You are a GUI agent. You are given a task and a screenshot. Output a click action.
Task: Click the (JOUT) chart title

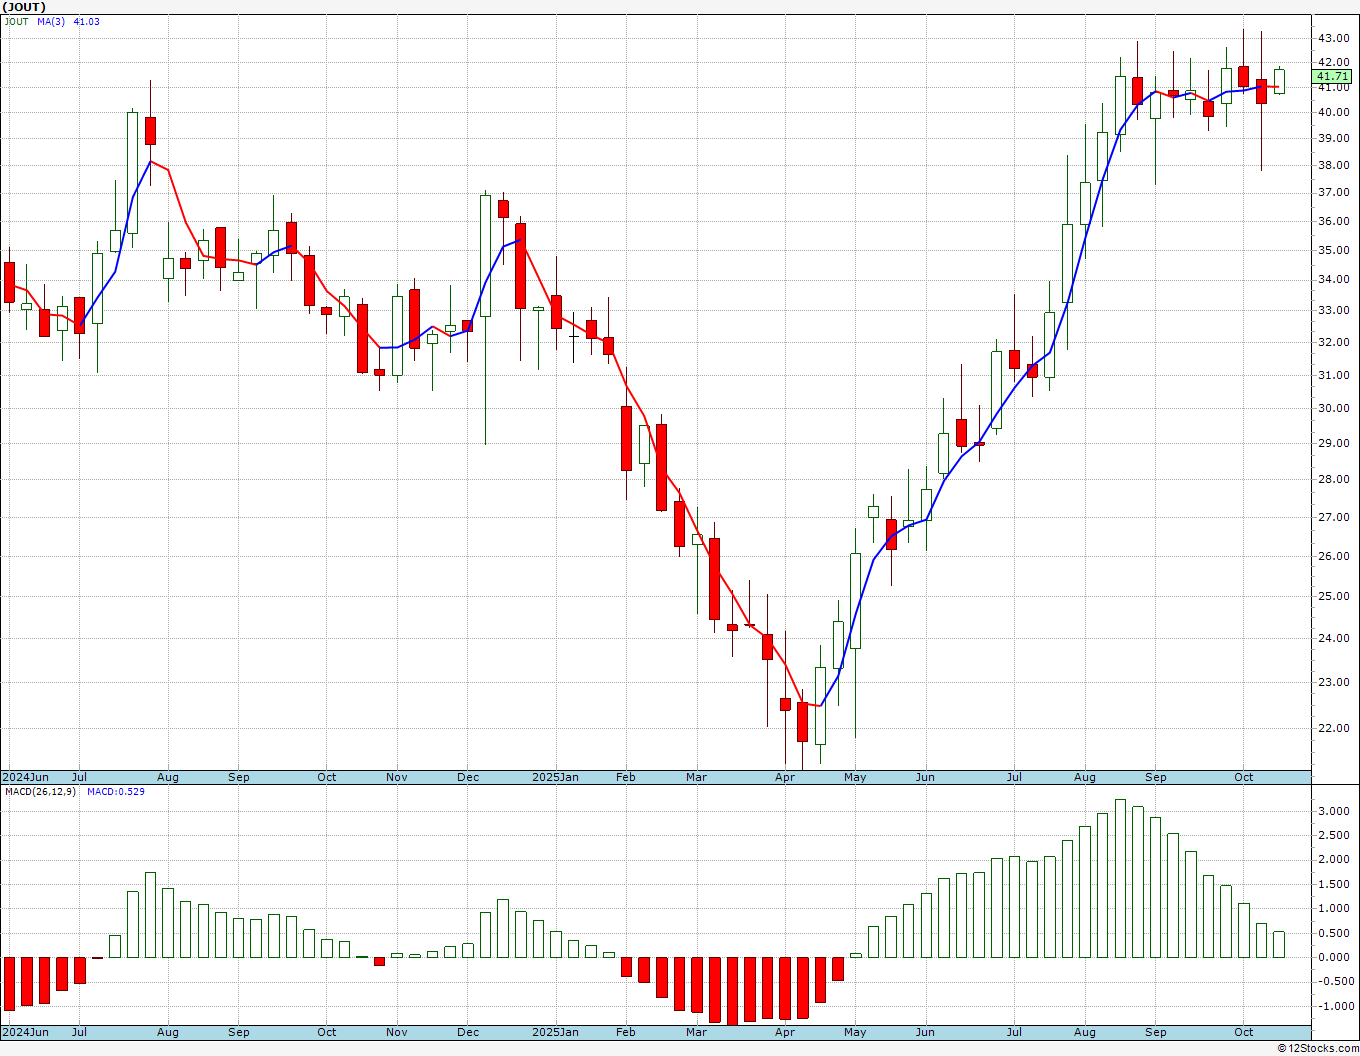[x=24, y=7]
